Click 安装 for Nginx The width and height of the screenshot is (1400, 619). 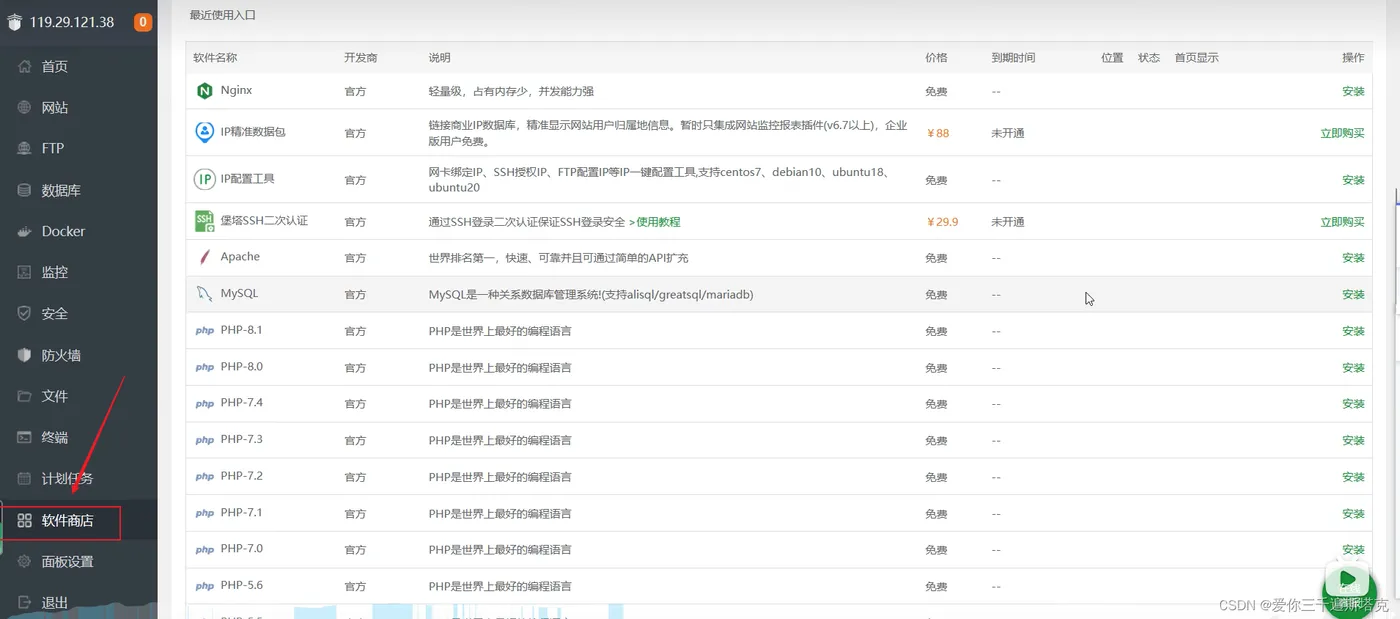click(1353, 91)
